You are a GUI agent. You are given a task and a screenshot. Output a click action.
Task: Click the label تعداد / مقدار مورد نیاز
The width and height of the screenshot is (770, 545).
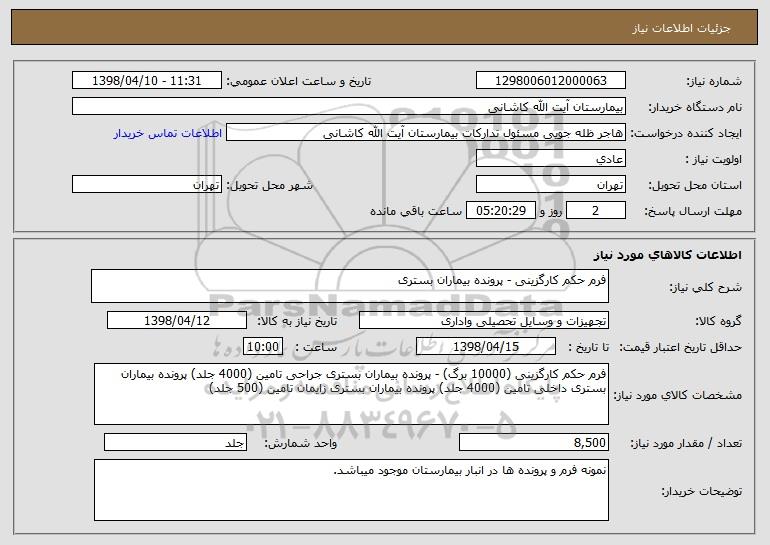[686, 443]
